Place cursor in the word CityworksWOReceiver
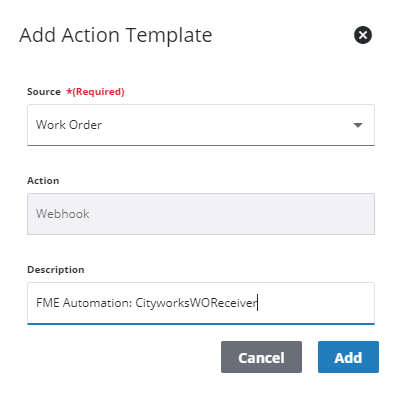The height and width of the screenshot is (394, 398). click(196, 303)
